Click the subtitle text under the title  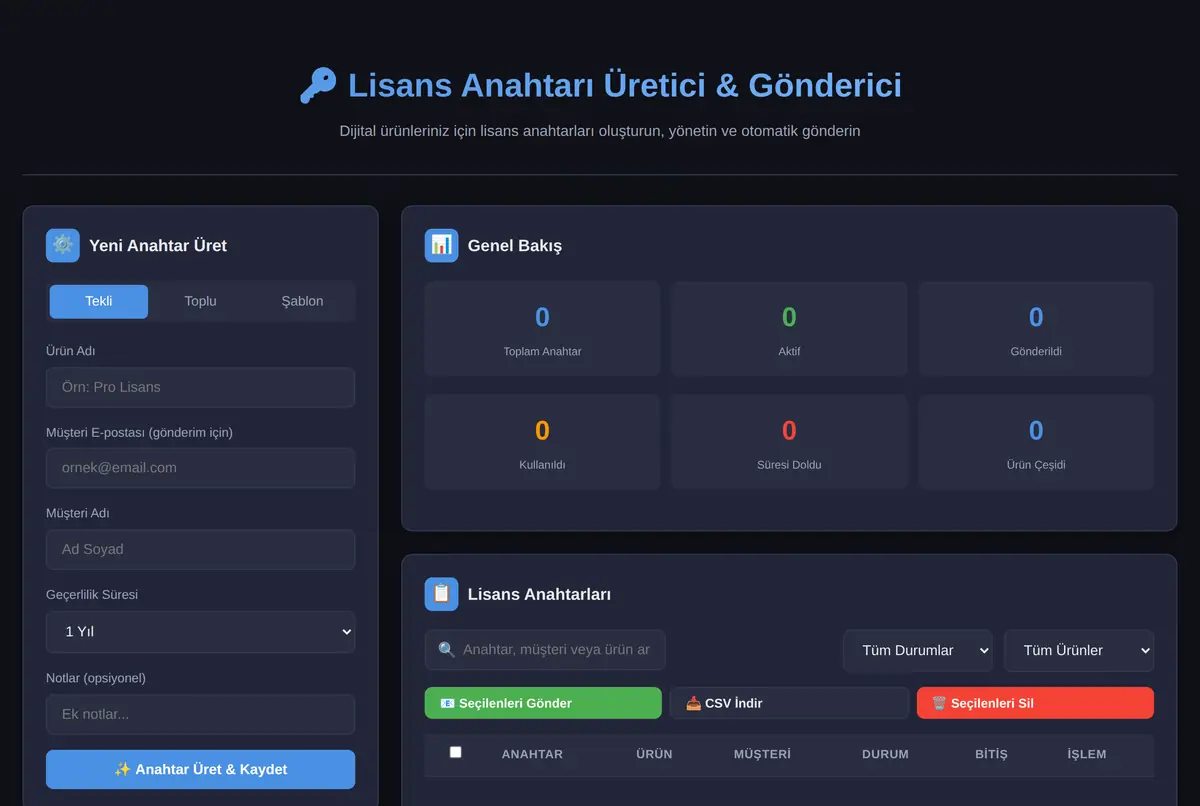[x=600, y=131]
